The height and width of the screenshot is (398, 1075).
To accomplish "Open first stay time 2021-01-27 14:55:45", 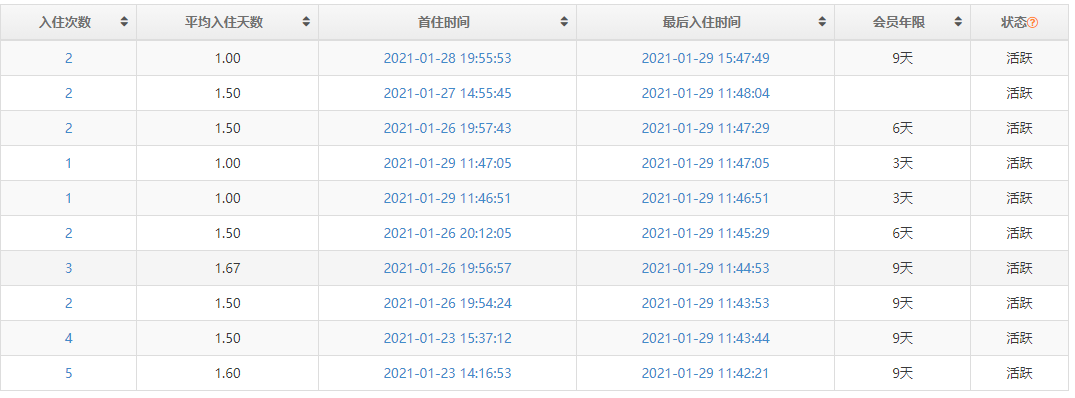I will coord(447,93).
